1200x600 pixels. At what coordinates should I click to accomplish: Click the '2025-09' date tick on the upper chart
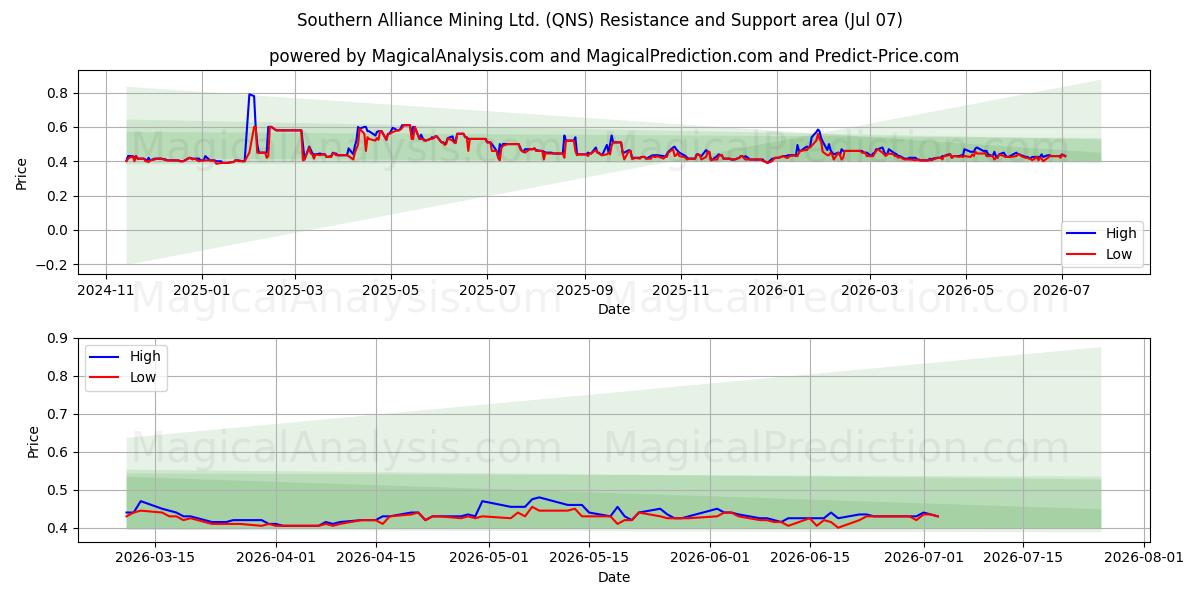[583, 290]
